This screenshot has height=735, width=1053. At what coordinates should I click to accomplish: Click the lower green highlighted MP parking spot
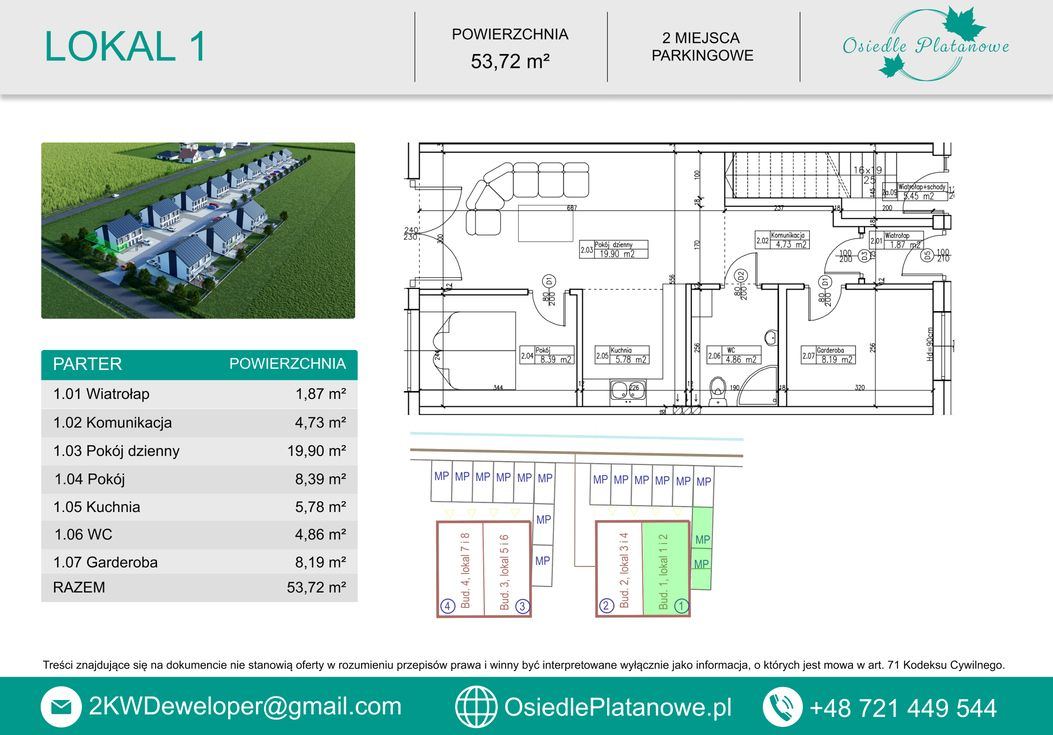pos(702,570)
